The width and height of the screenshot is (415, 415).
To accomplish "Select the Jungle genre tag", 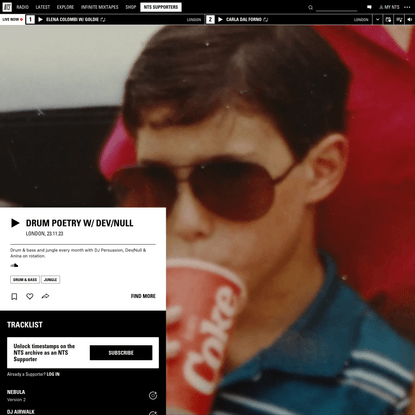I will (51, 280).
